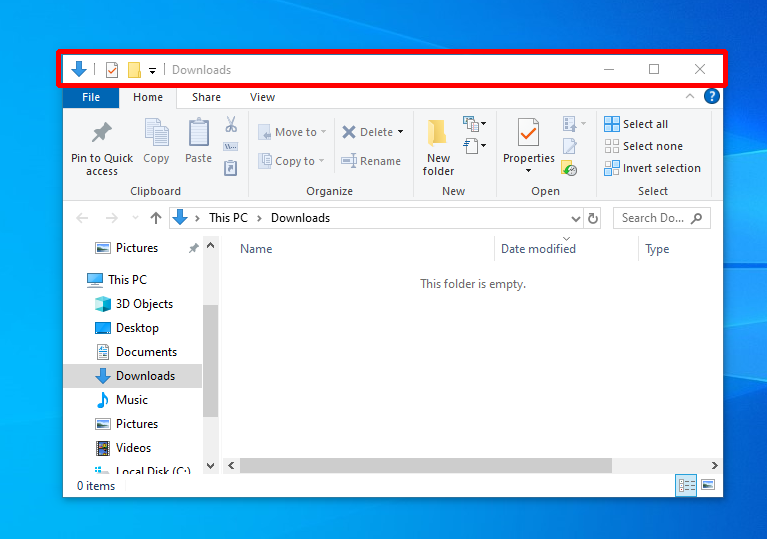Collapse the ribbon using the chevron
Image resolution: width=767 pixels, height=539 pixels.
[689, 97]
